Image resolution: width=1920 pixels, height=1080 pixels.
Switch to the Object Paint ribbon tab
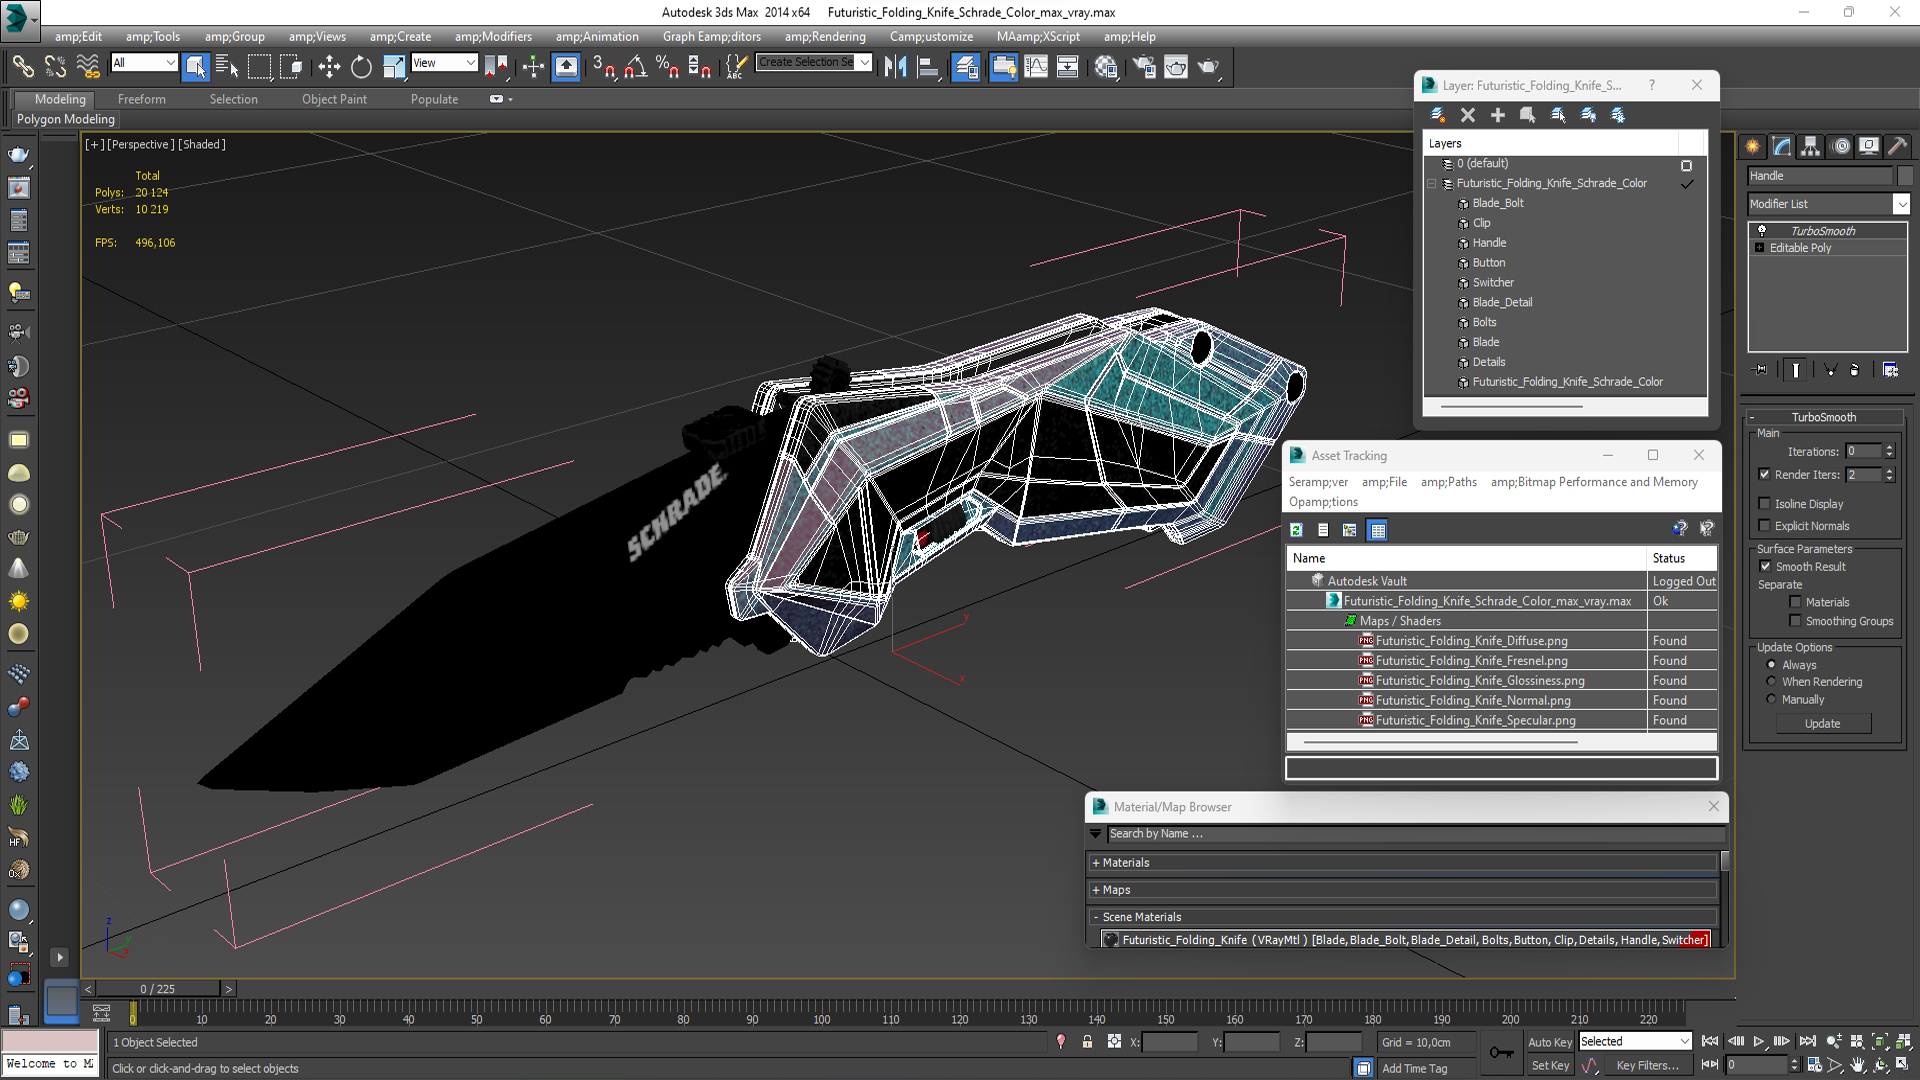pyautogui.click(x=334, y=99)
